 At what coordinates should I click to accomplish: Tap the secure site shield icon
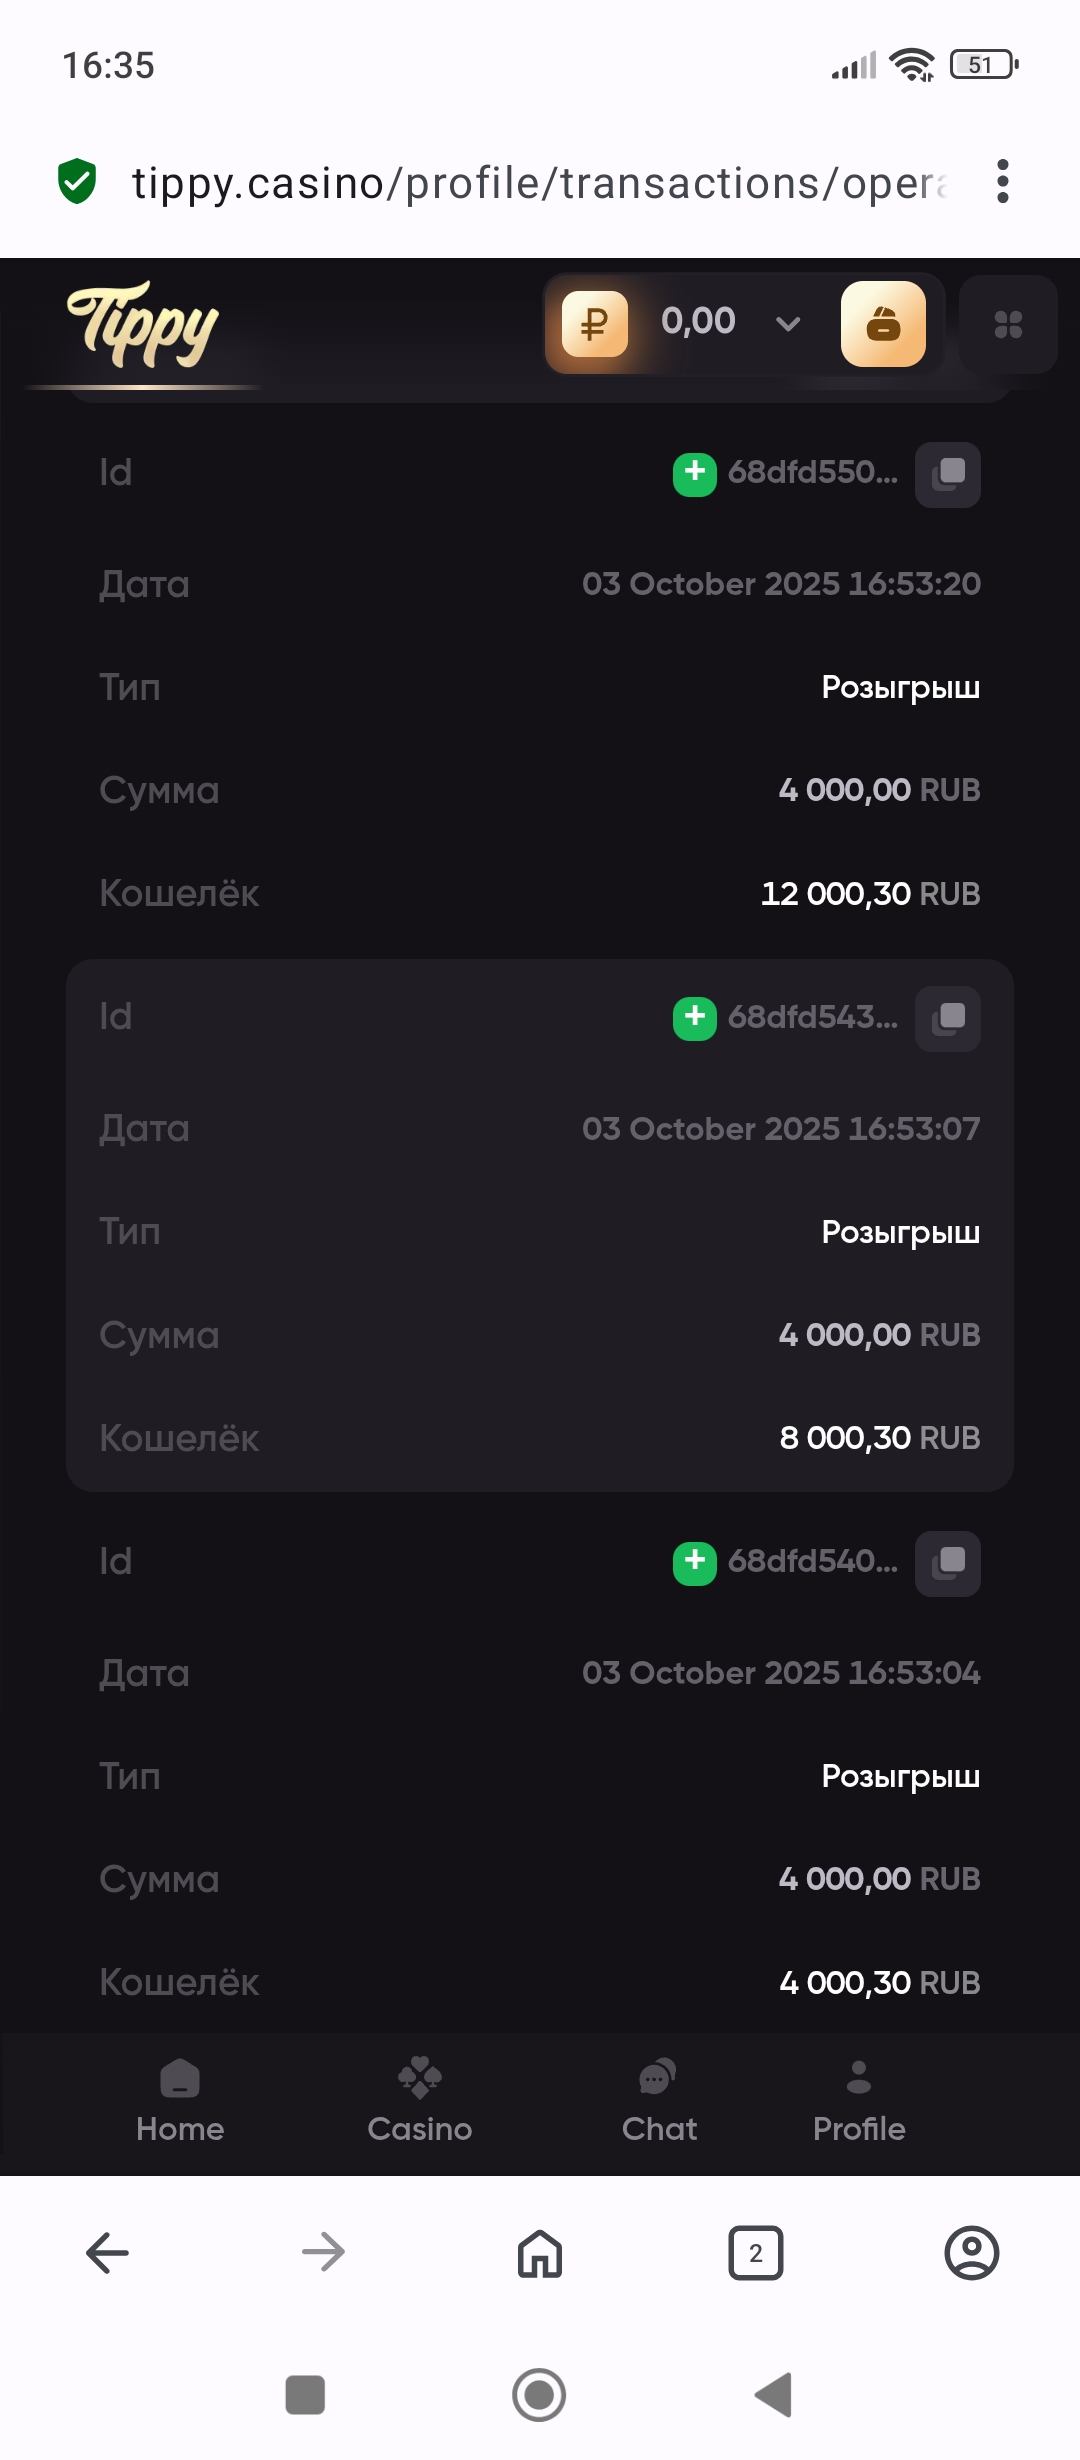click(77, 182)
